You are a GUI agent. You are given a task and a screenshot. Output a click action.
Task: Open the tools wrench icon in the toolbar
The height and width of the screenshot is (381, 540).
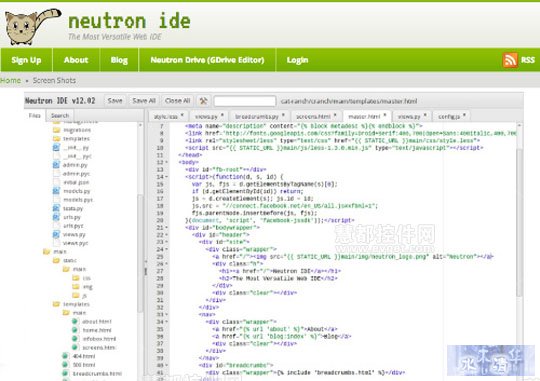[x=203, y=101]
